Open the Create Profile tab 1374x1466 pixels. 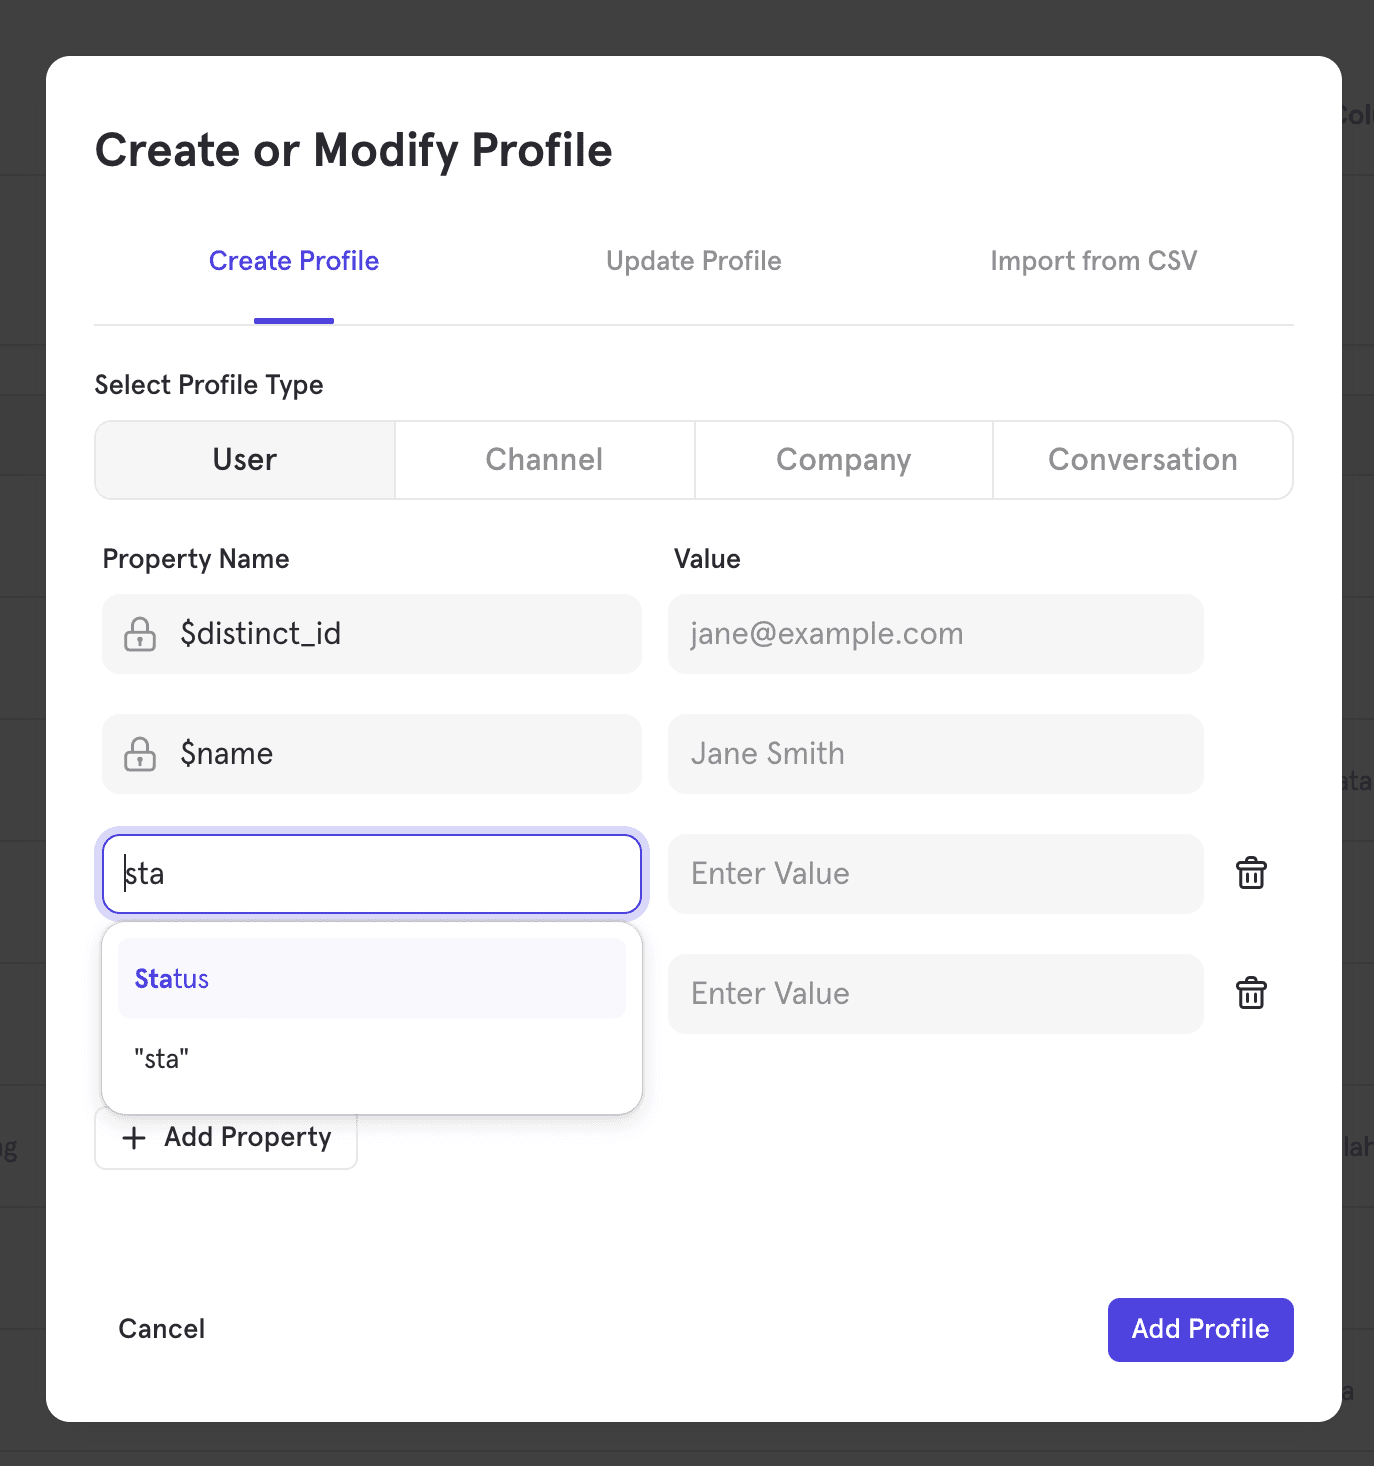click(294, 261)
